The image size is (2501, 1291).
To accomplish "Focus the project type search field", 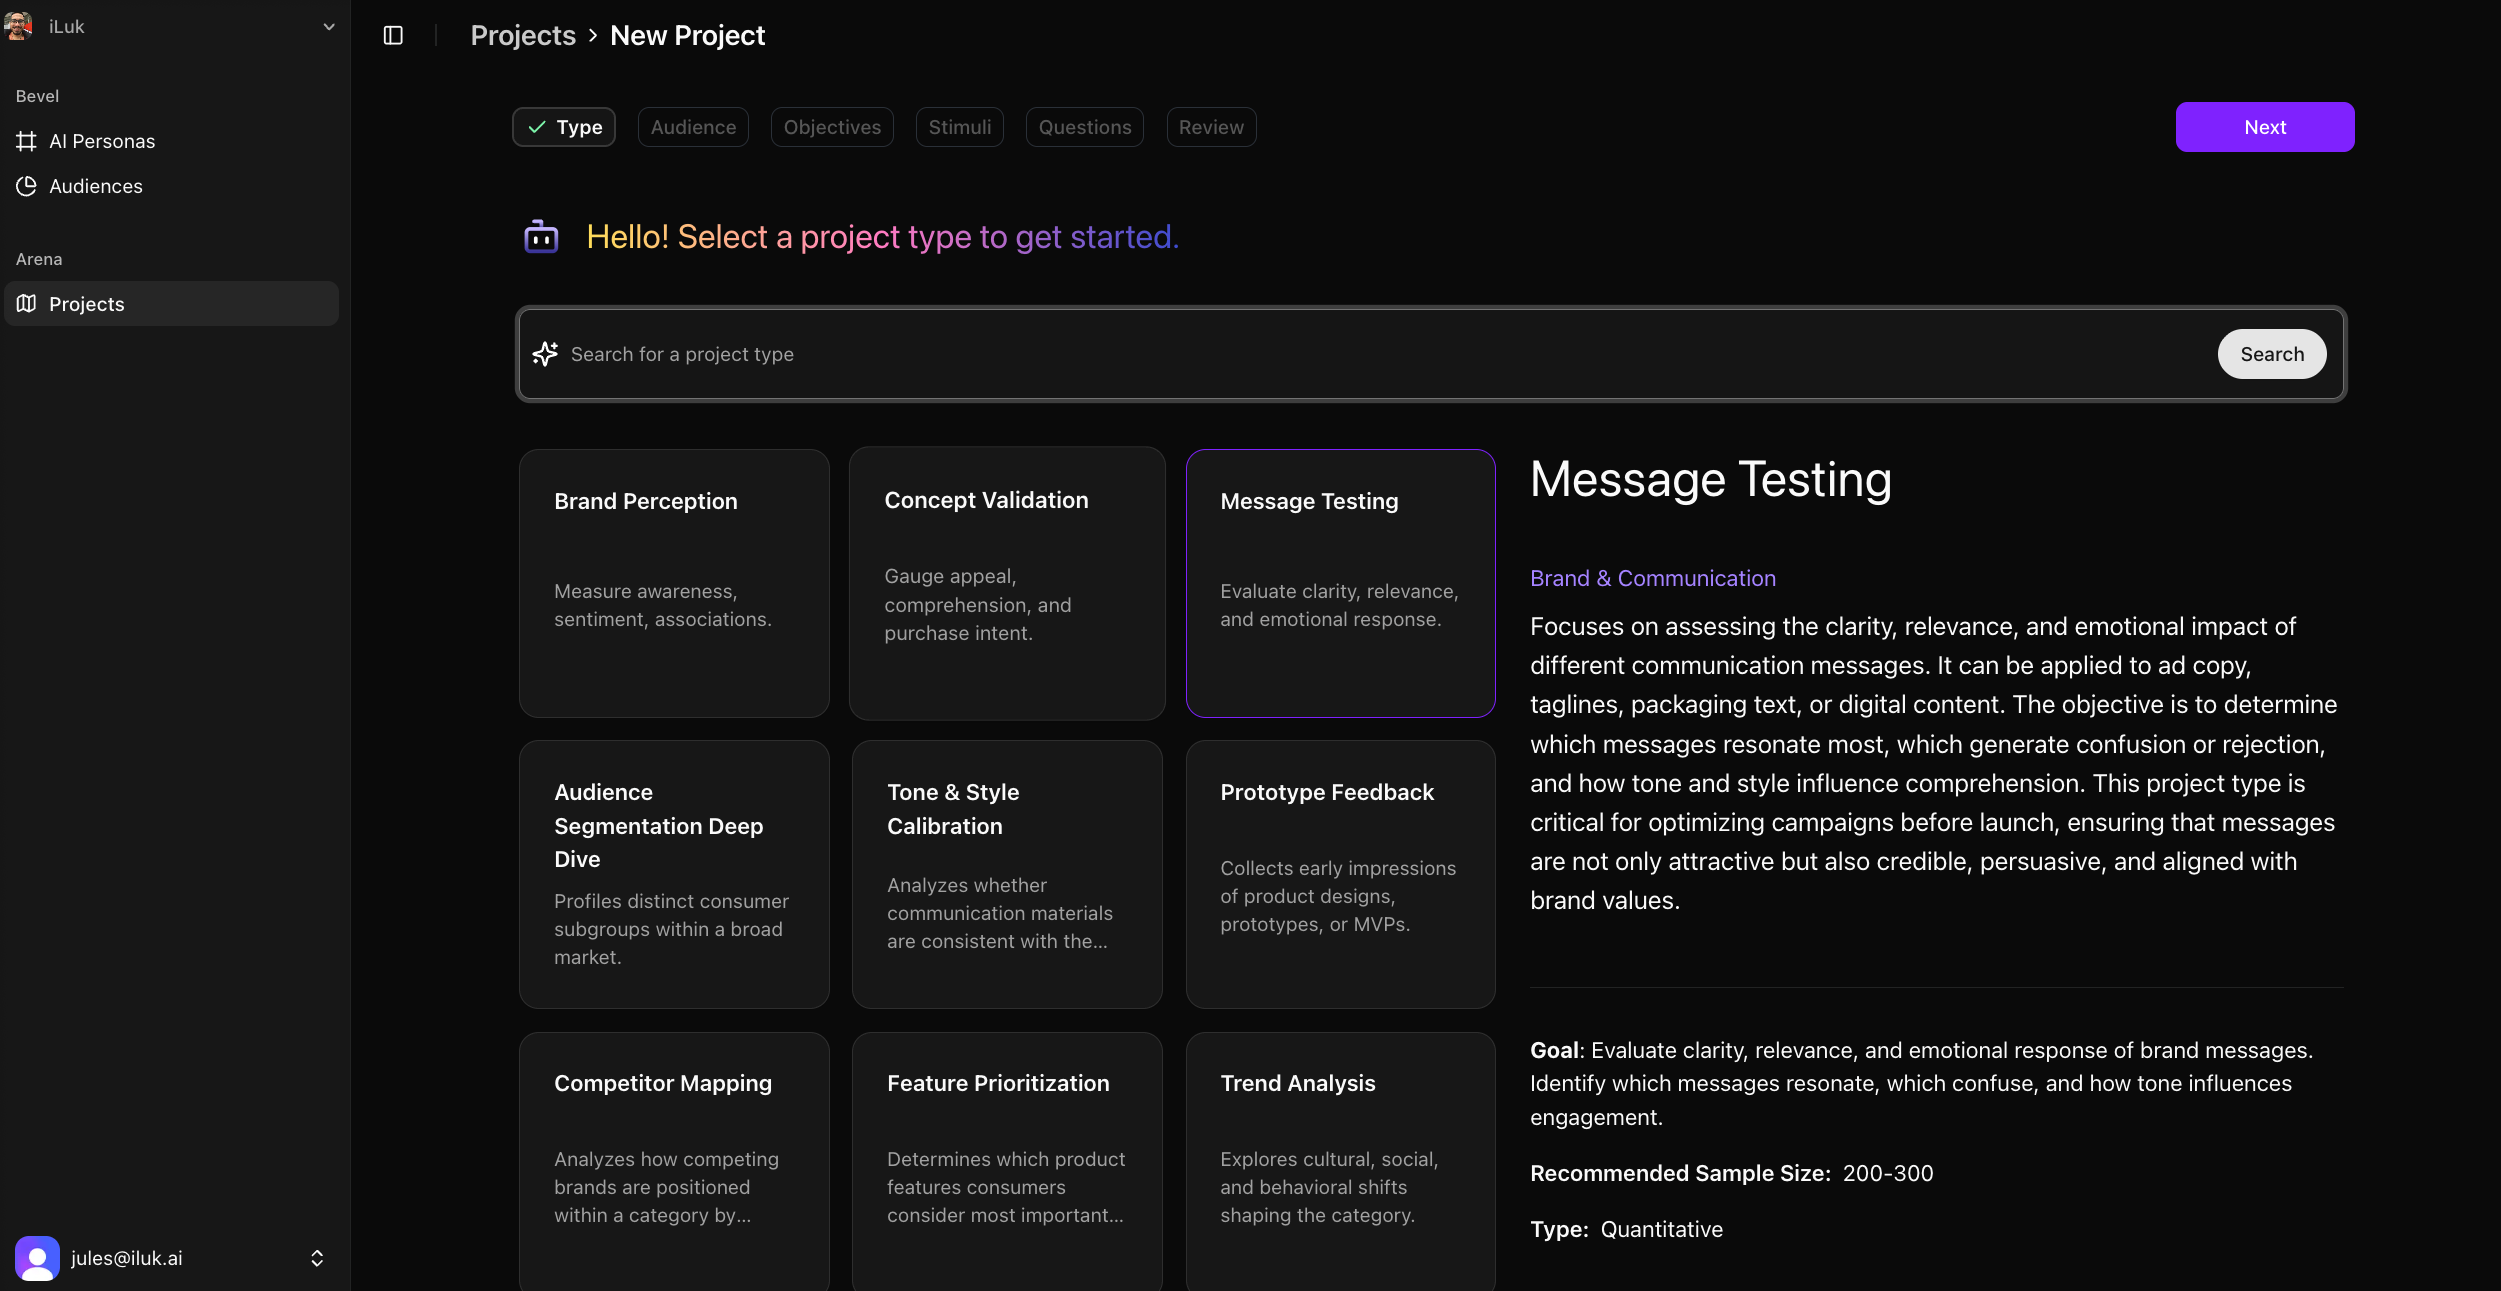I will coord(1380,354).
